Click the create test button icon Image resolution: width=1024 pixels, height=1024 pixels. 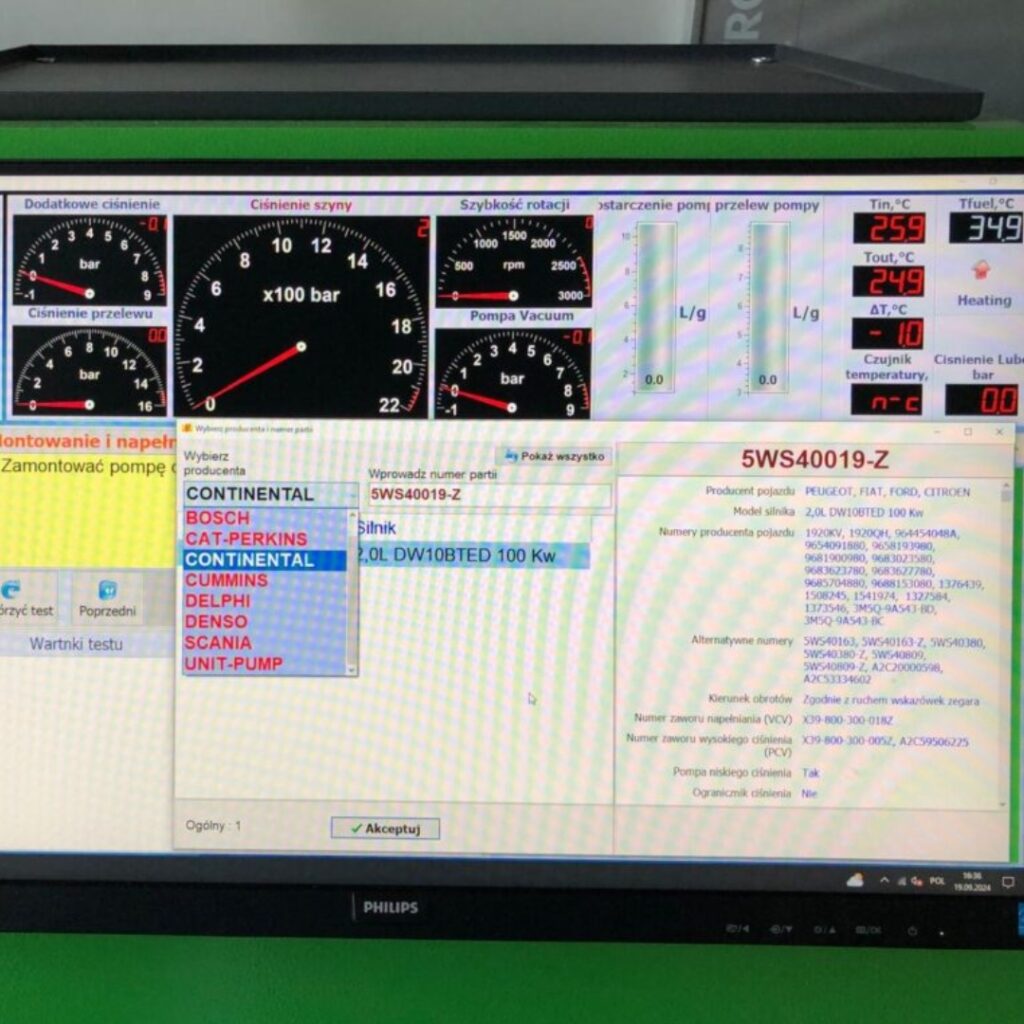(x=11, y=590)
